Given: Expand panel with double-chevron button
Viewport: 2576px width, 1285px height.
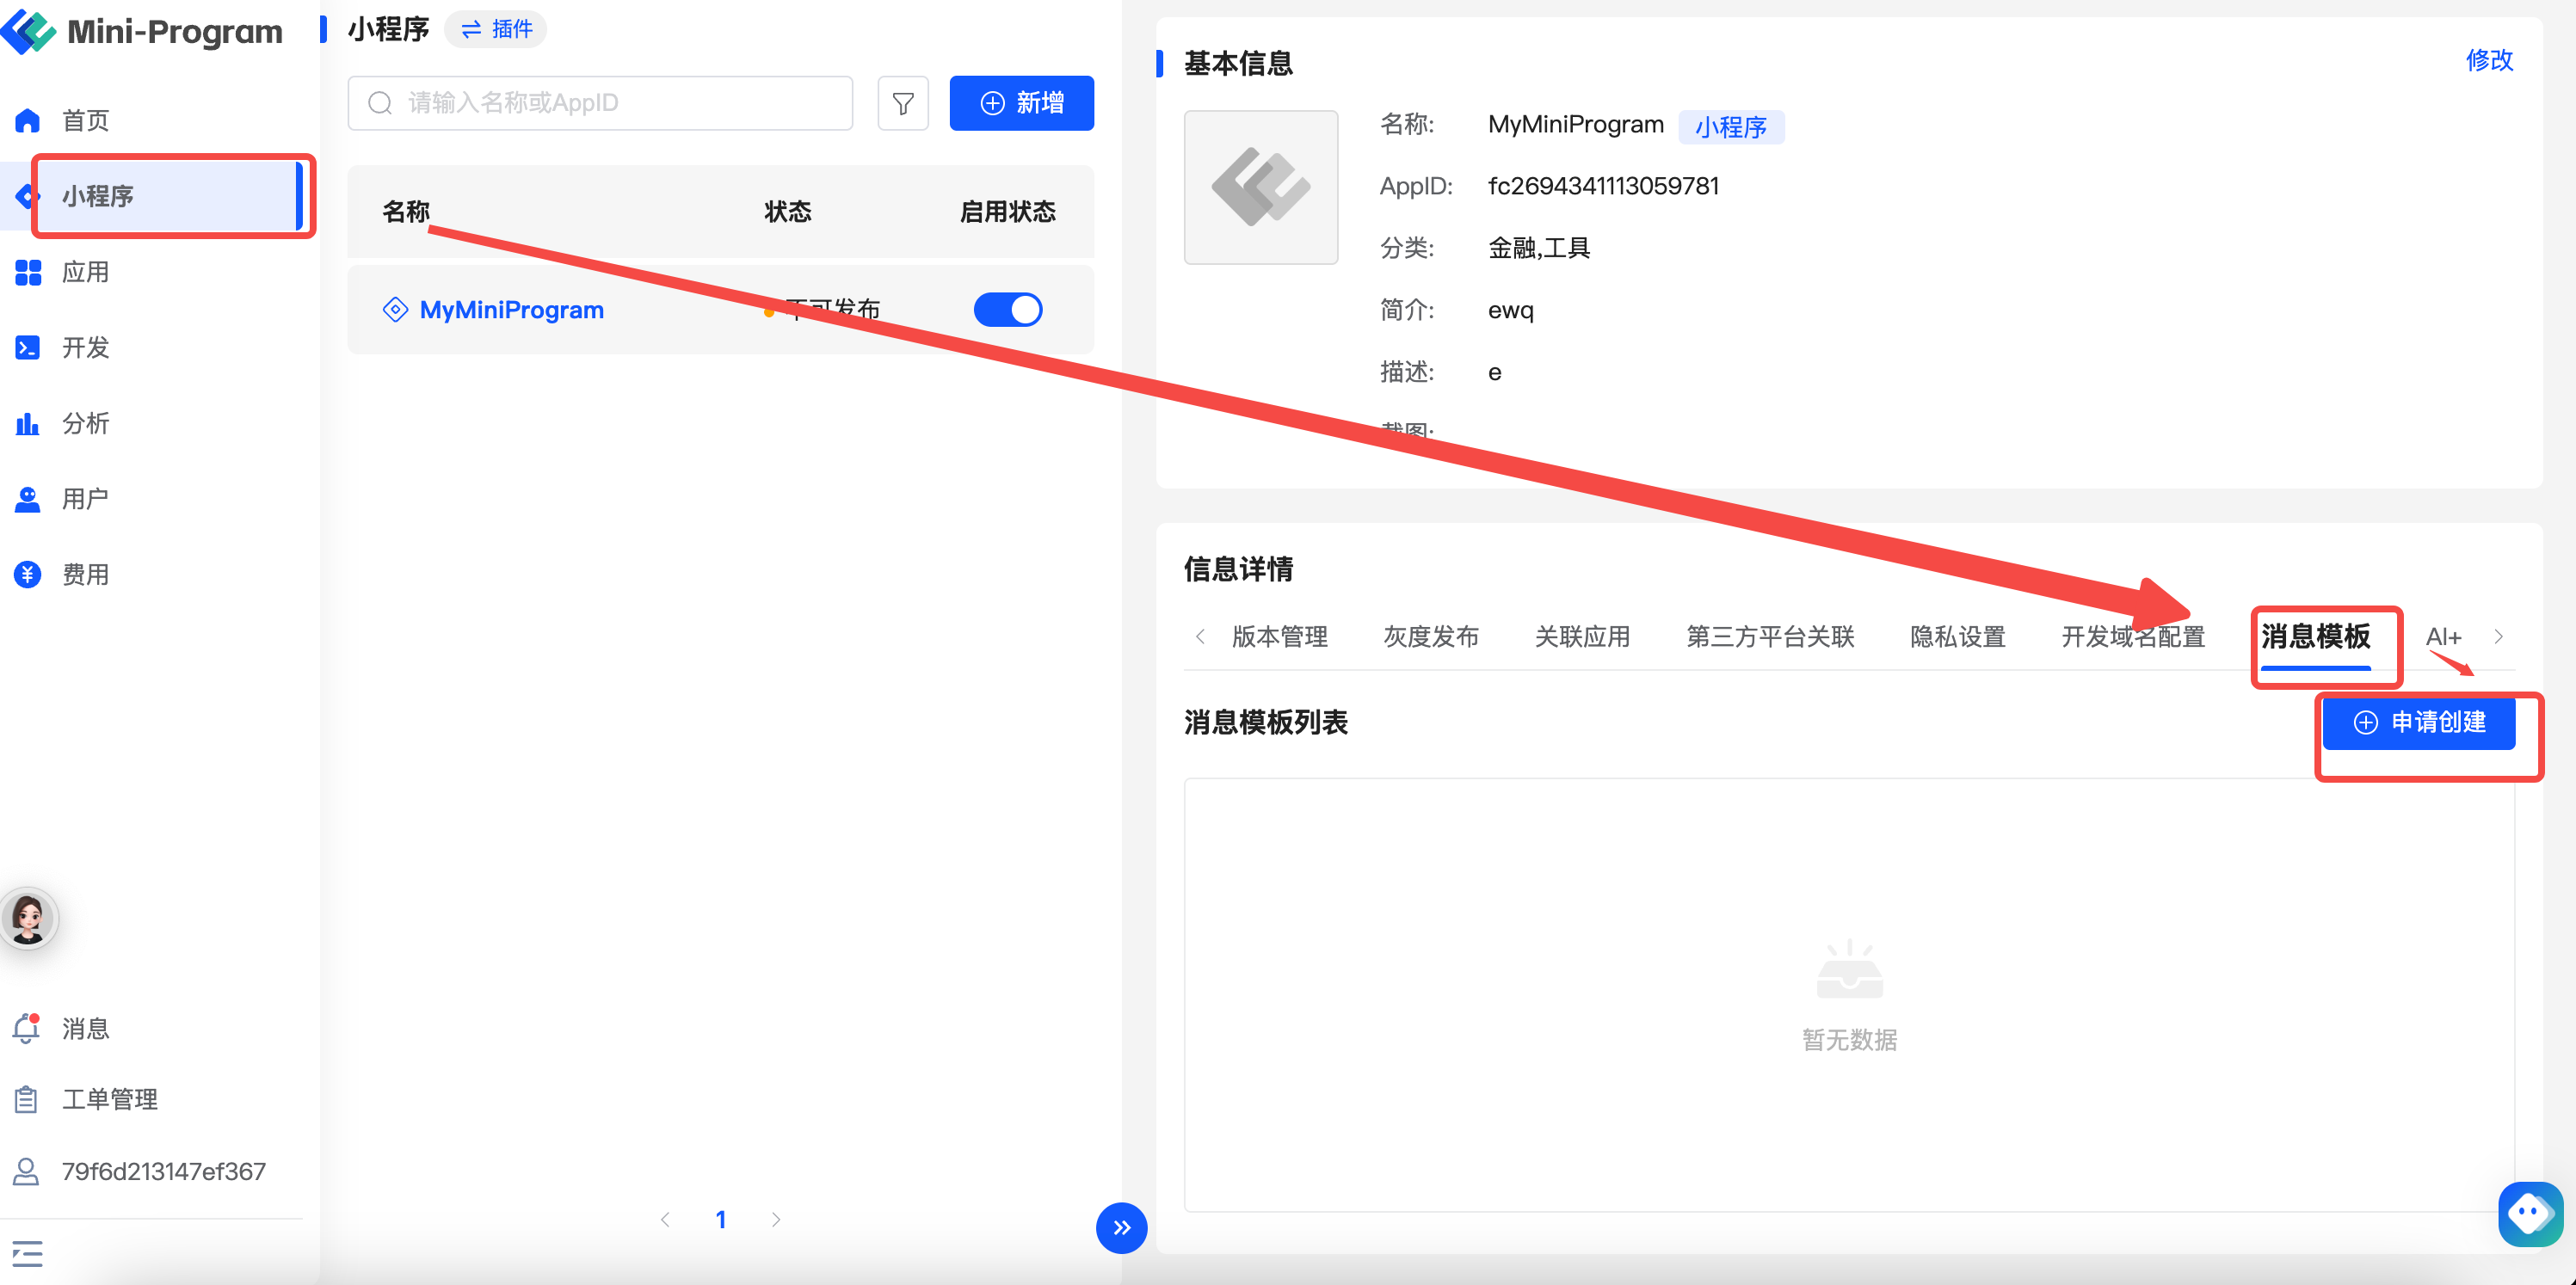Looking at the screenshot, I should coord(1121,1227).
